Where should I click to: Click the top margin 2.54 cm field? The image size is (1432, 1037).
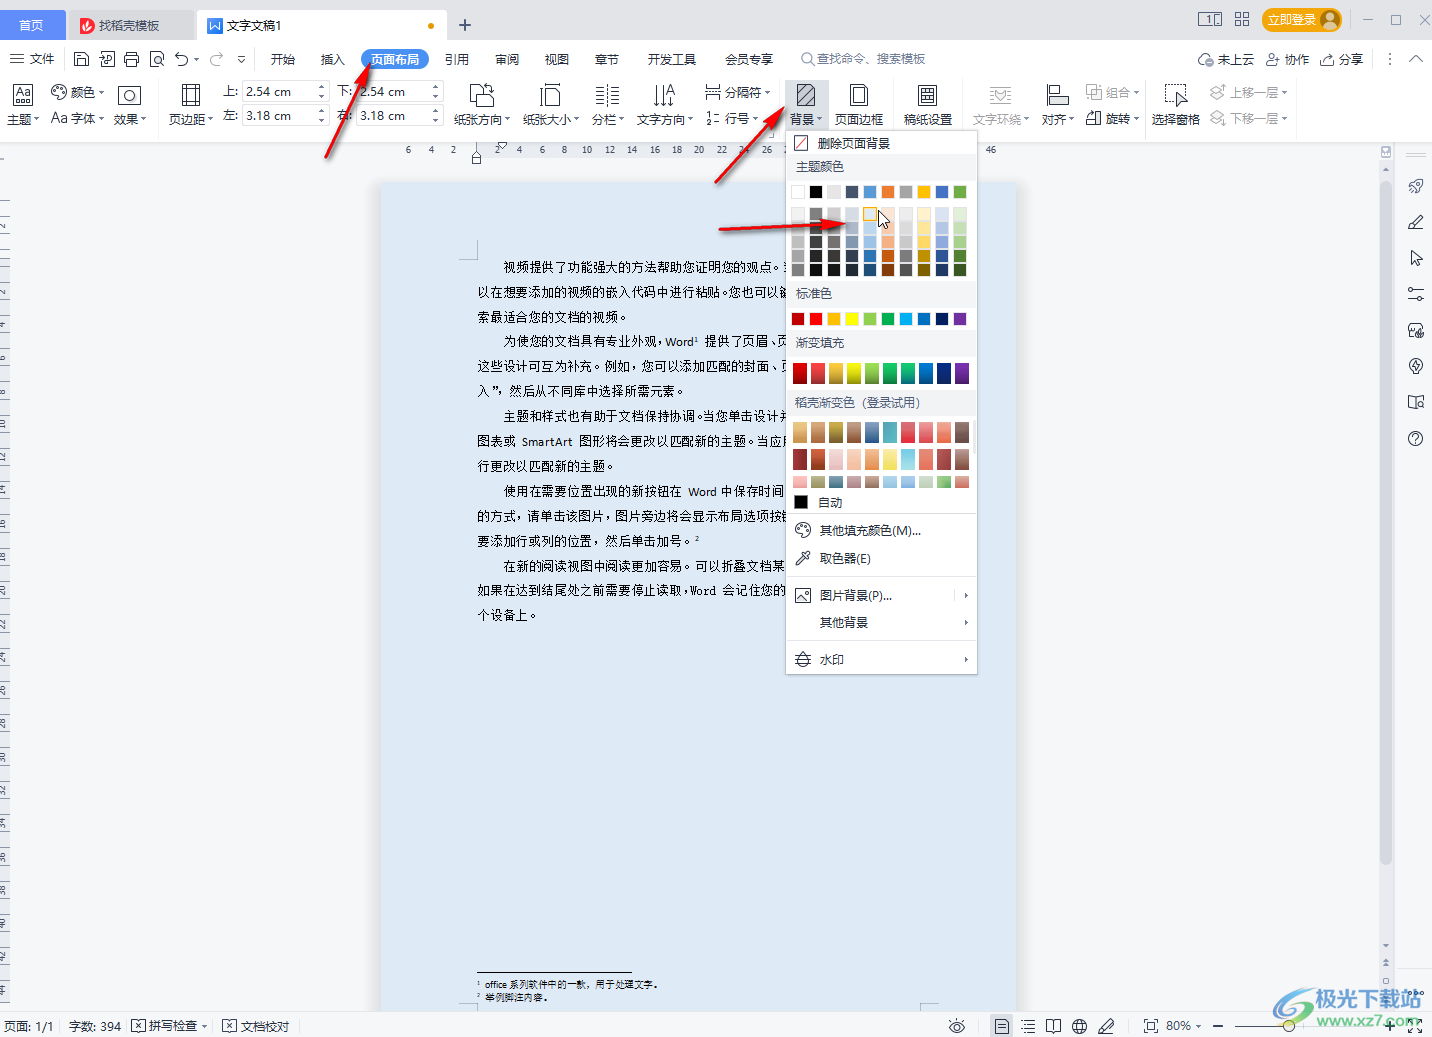click(x=285, y=91)
